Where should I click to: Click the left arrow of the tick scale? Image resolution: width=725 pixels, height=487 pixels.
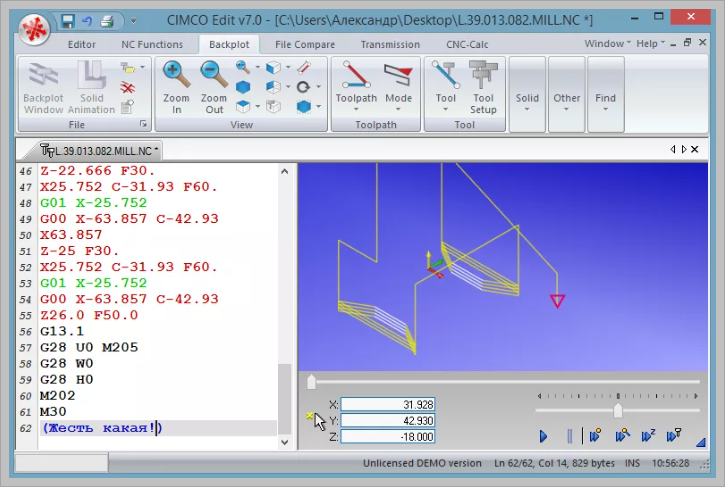pyautogui.click(x=539, y=396)
